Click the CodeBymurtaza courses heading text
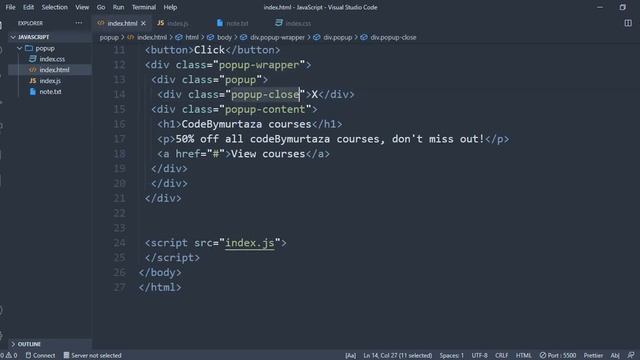 click(246, 124)
